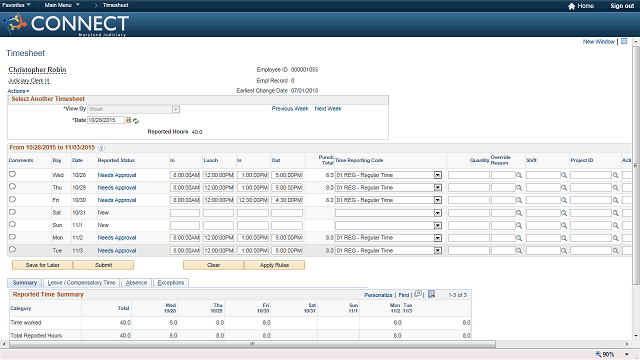Switch to the Exceptions tab

[171, 282]
